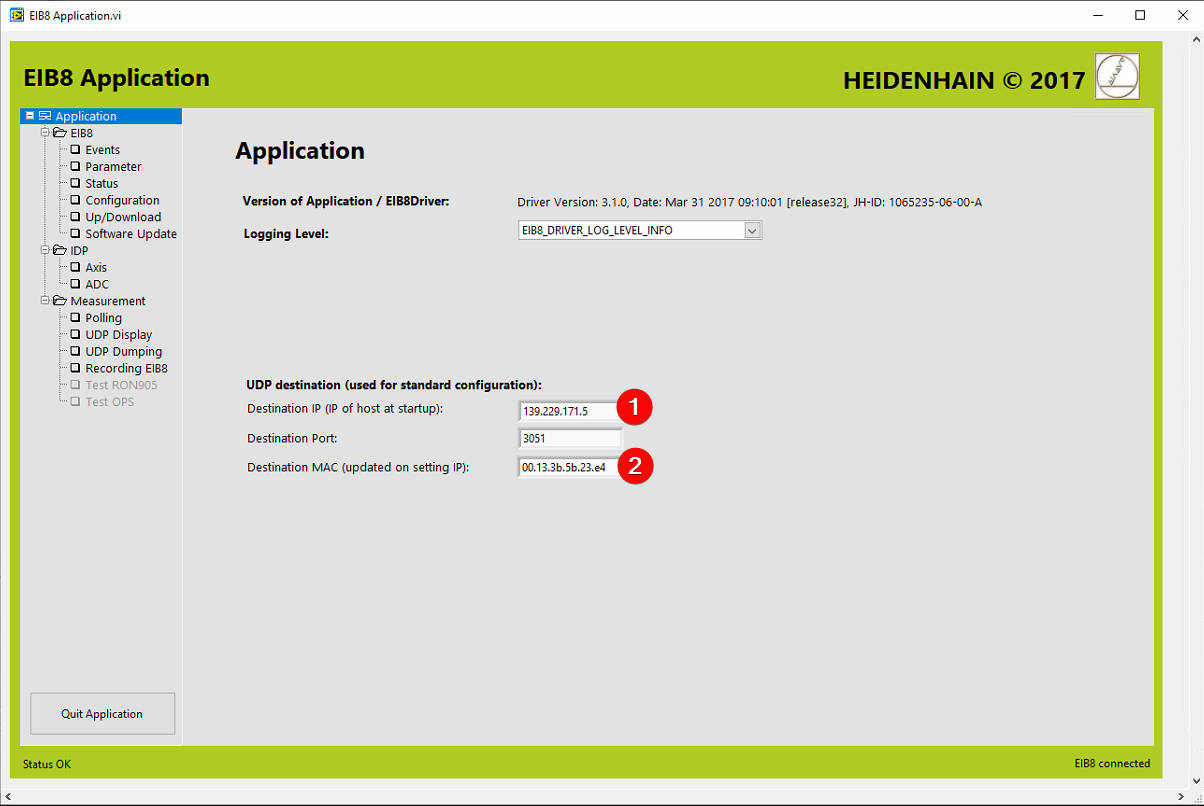Viewport: 1204px width, 806px height.
Task: Click the 'Logging Level:' label
Action: point(286,234)
